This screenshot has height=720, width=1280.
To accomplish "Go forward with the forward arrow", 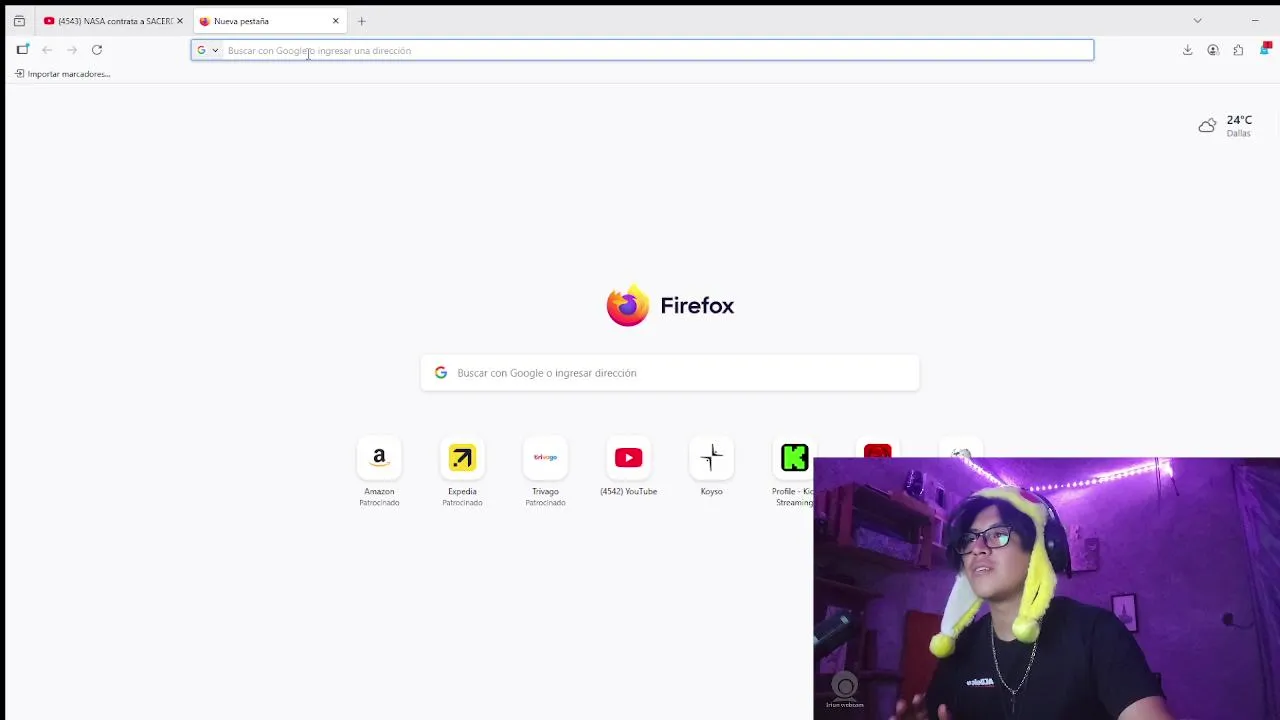I will pos(72,50).
